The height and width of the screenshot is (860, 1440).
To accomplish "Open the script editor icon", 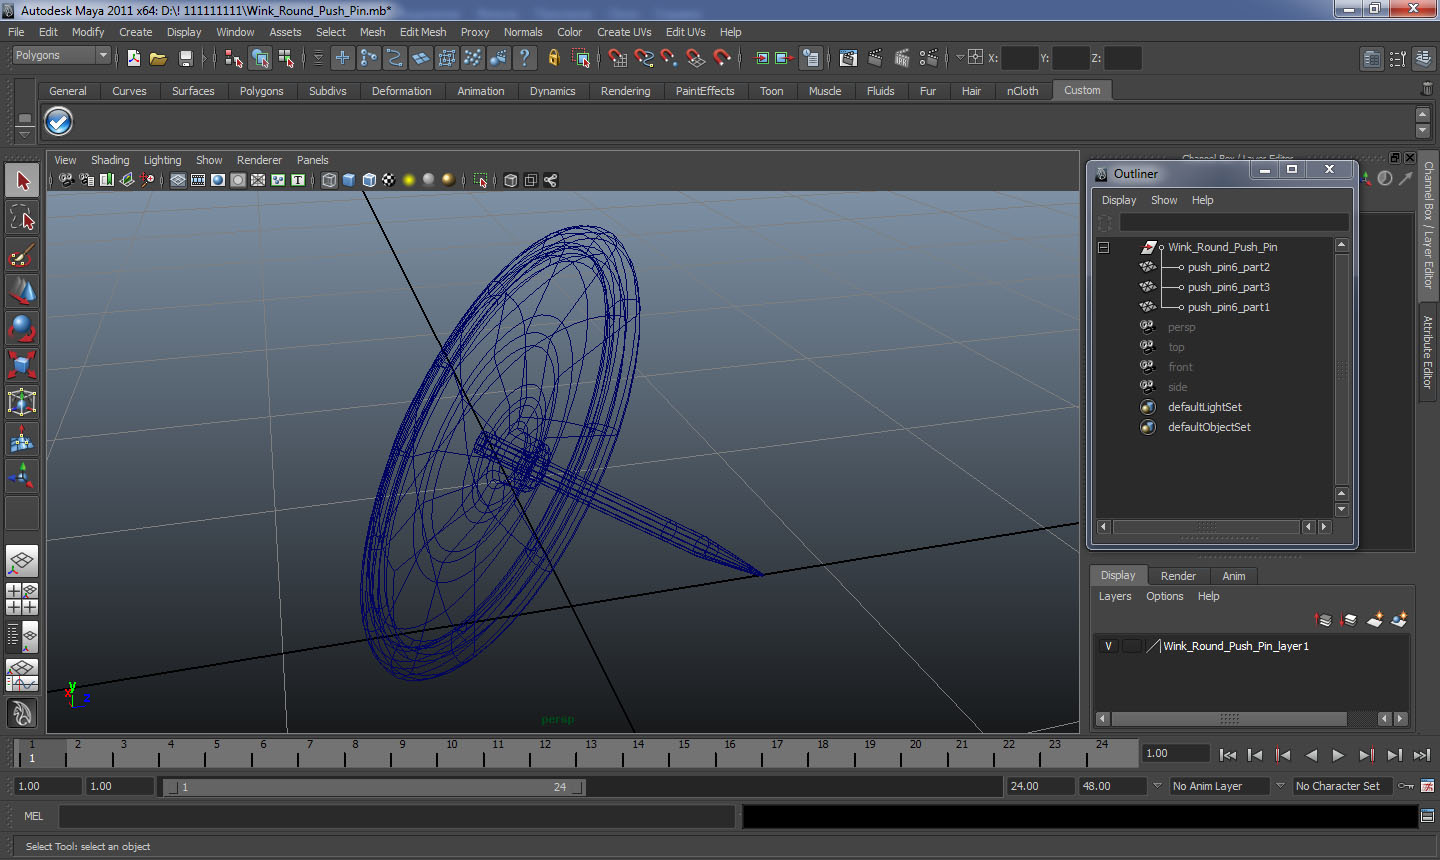I will [1427, 816].
